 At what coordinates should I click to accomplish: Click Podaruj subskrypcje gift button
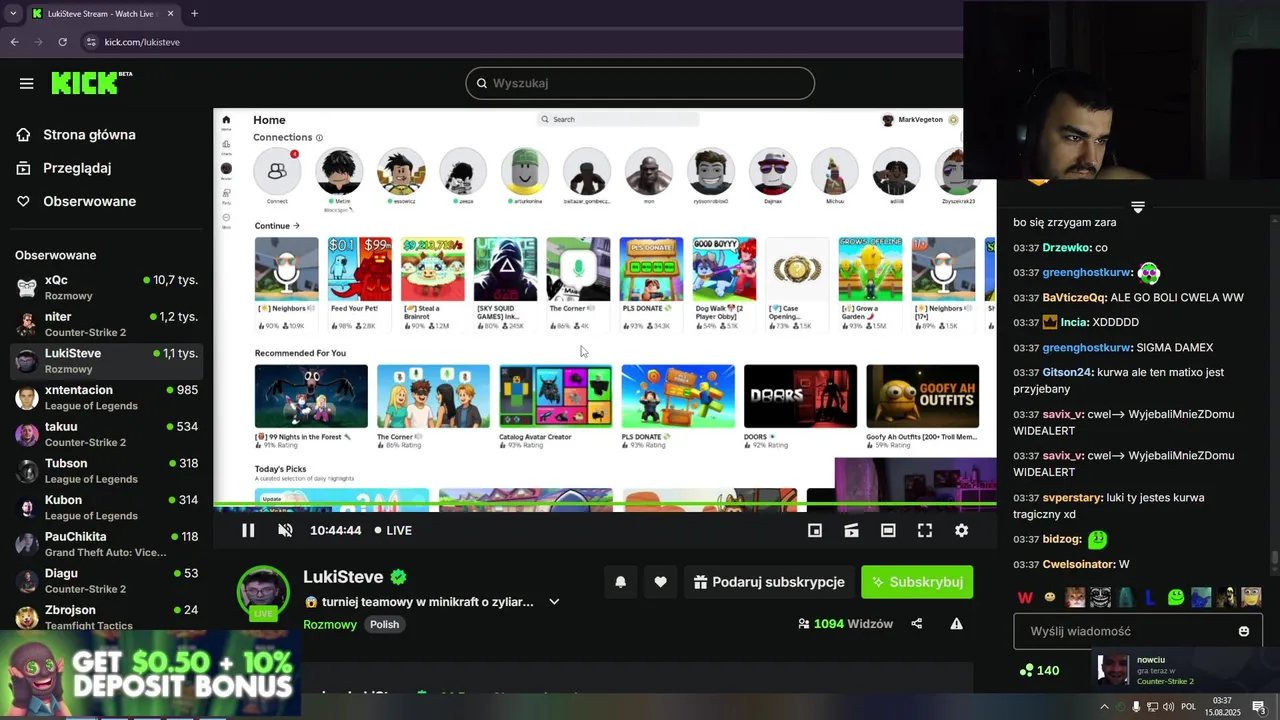pos(769,582)
